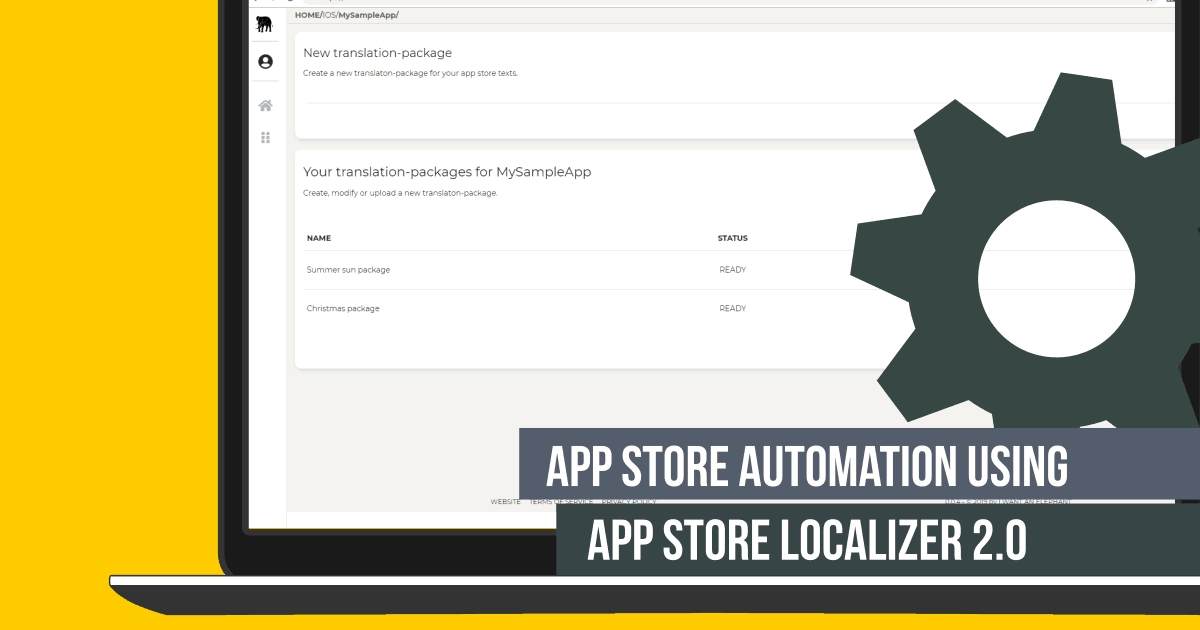Click the STATUS column header

[732, 238]
